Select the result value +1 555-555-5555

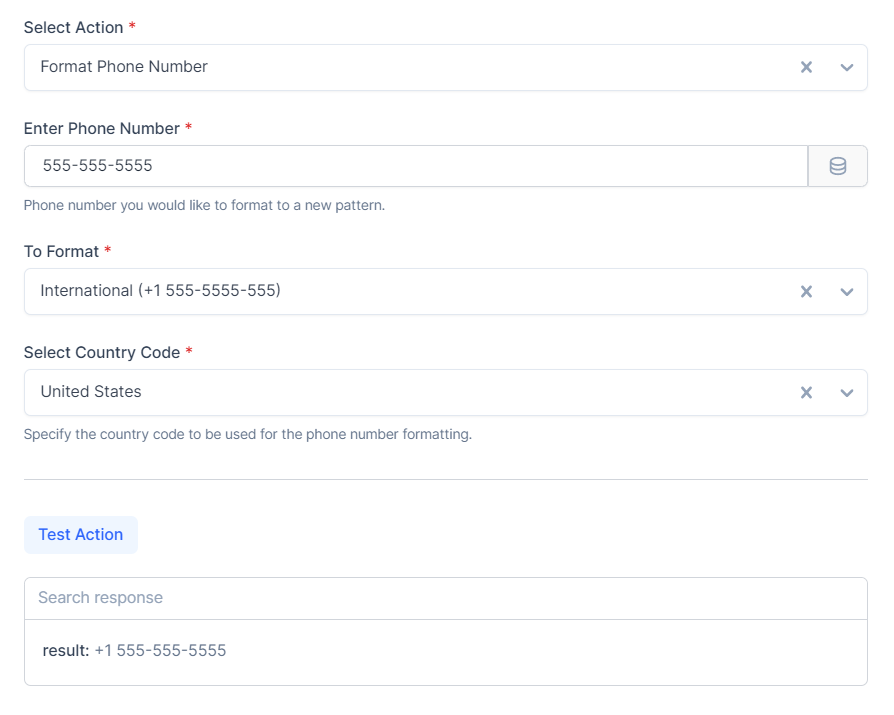[160, 651]
